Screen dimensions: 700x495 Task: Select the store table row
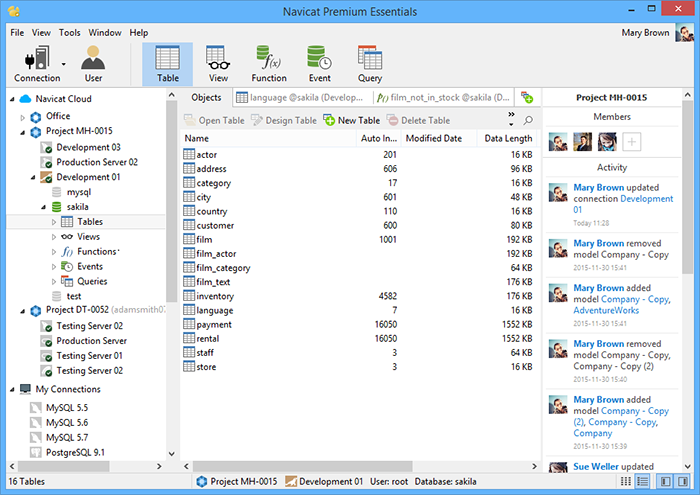pyautogui.click(x=358, y=367)
